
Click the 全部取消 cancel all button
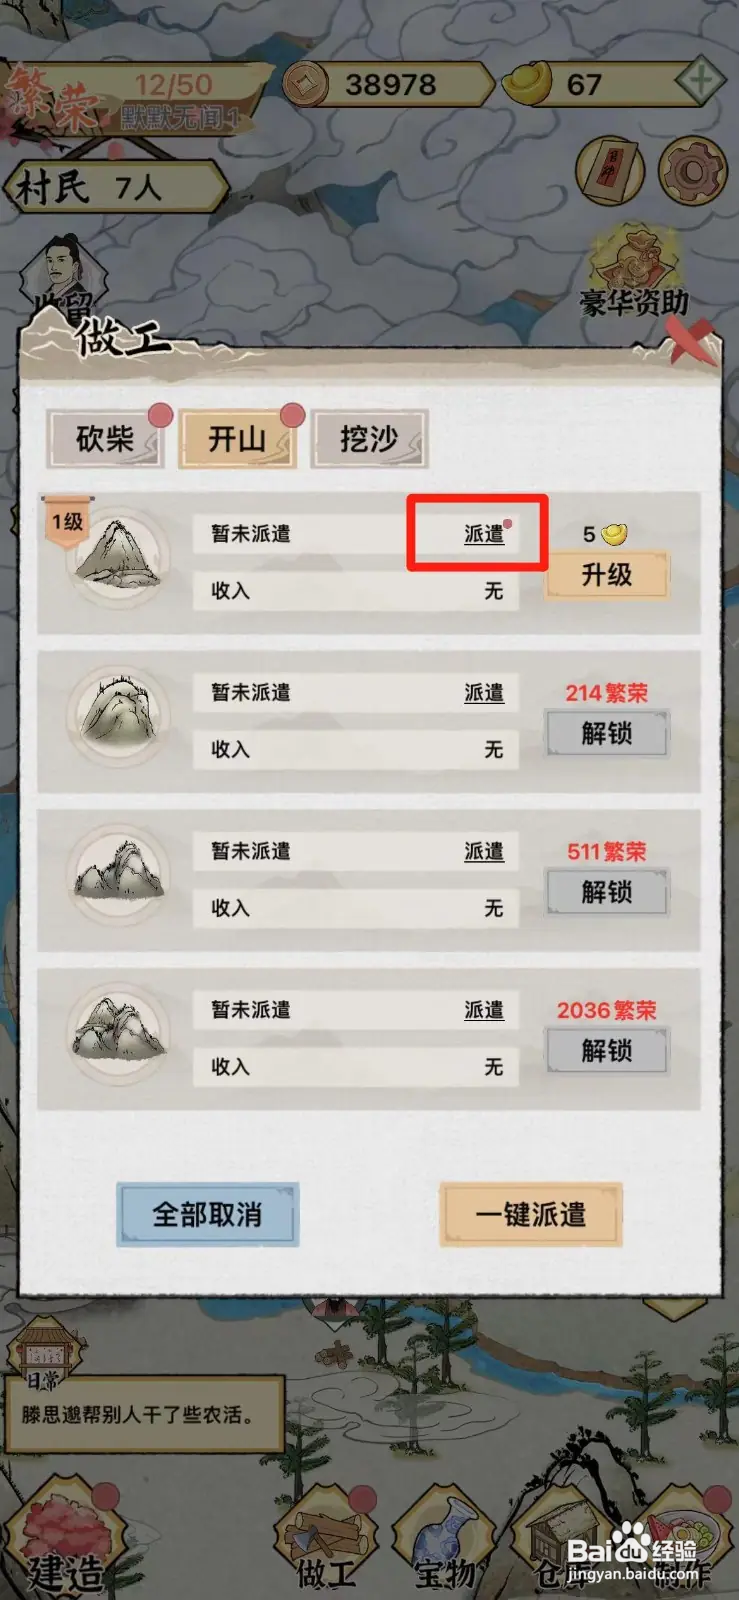[207, 1215]
